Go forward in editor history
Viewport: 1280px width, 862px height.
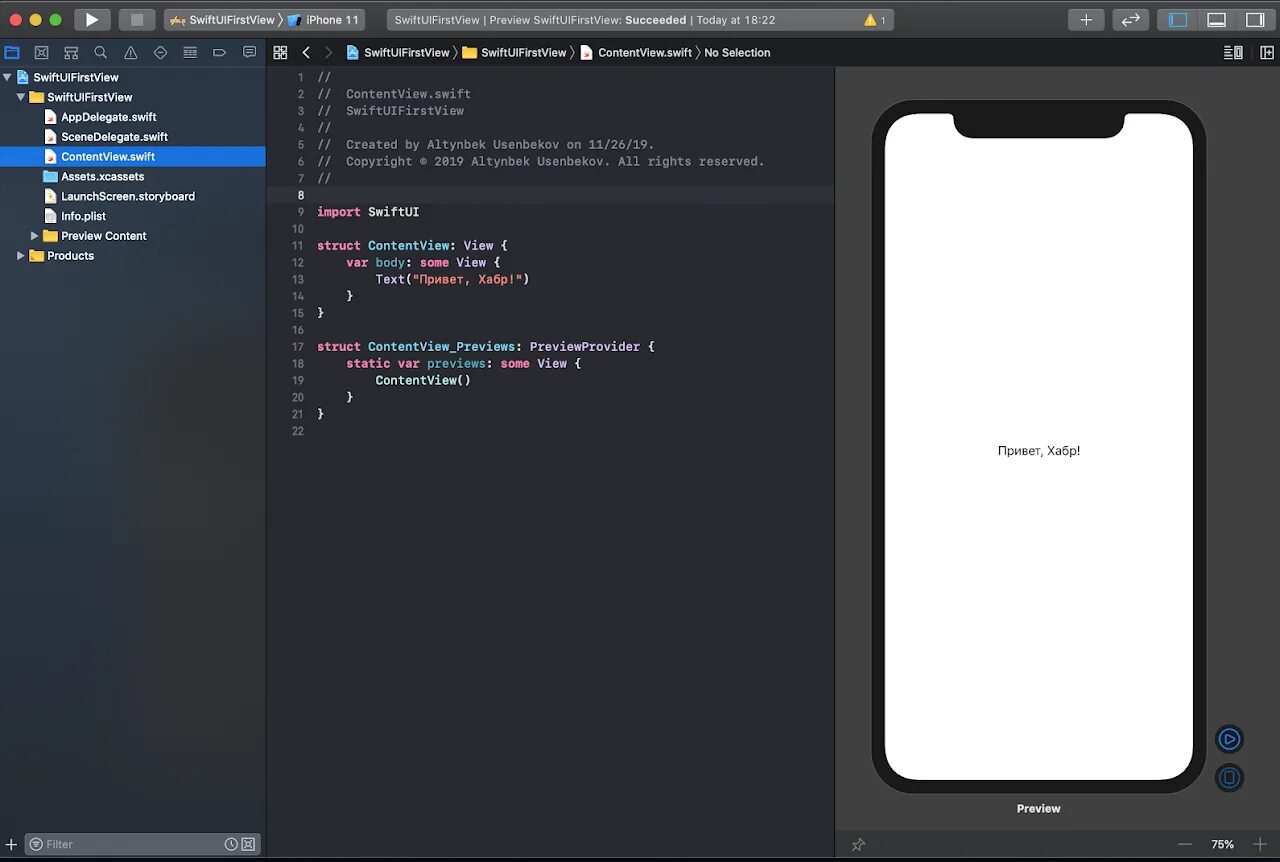click(x=328, y=52)
